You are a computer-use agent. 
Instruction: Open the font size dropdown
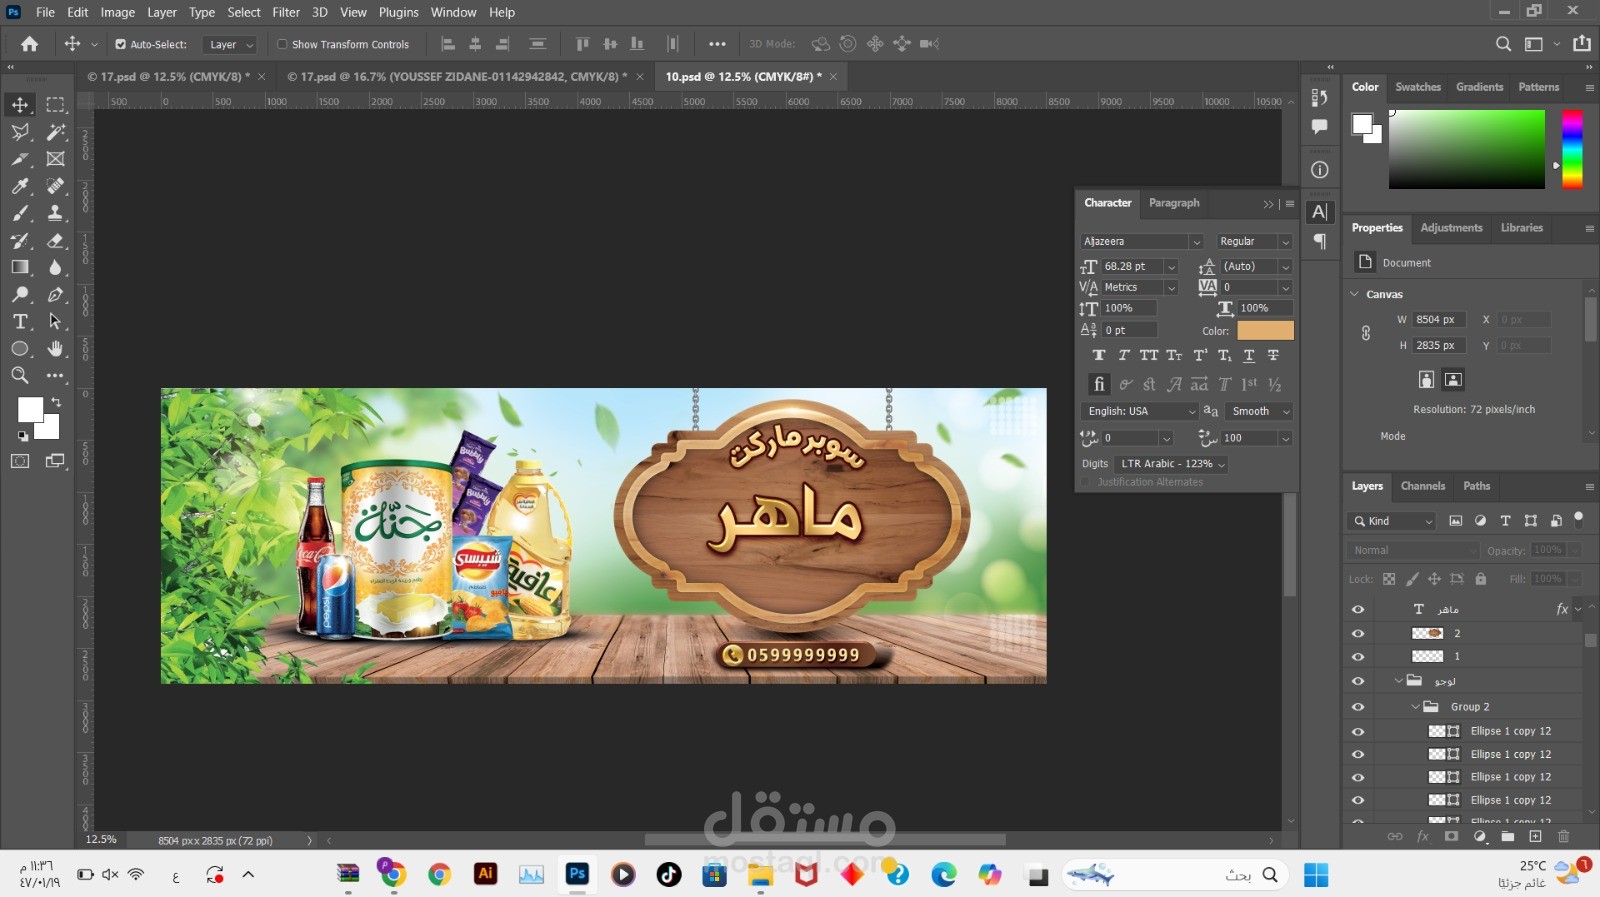[1171, 266]
